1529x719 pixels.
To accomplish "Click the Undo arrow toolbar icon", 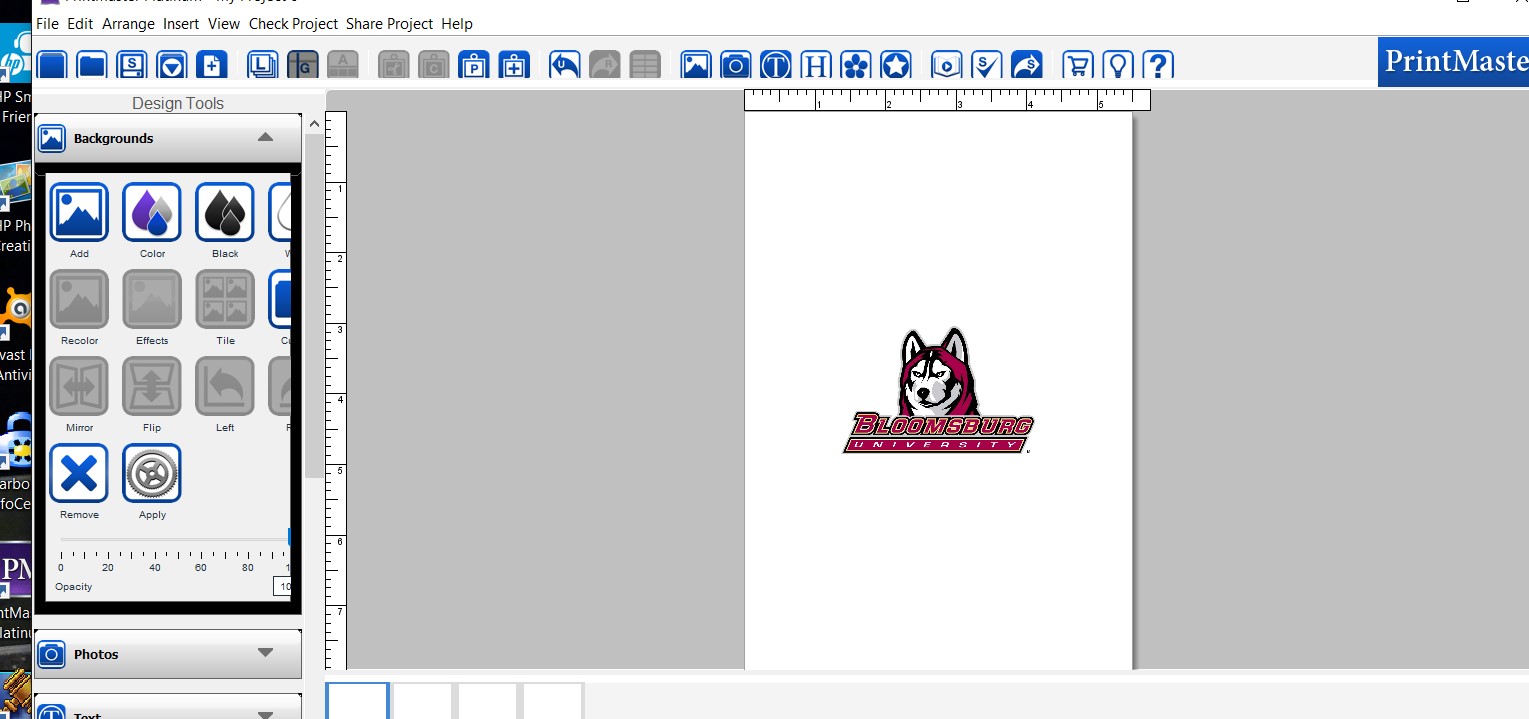I will coord(565,65).
